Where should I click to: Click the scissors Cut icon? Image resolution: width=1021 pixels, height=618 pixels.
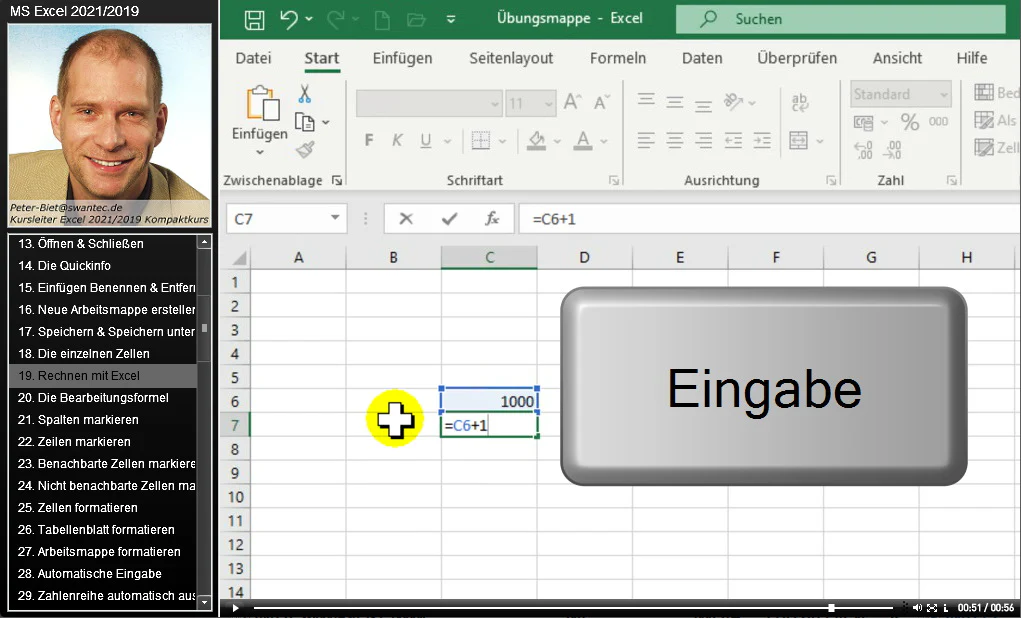(x=304, y=94)
